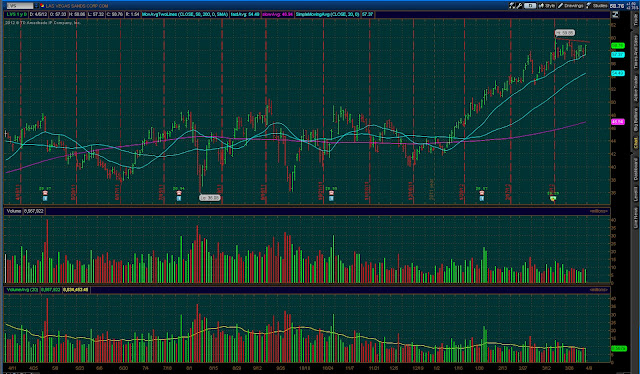
Task: Click the share chart icon
Action: (512, 6)
